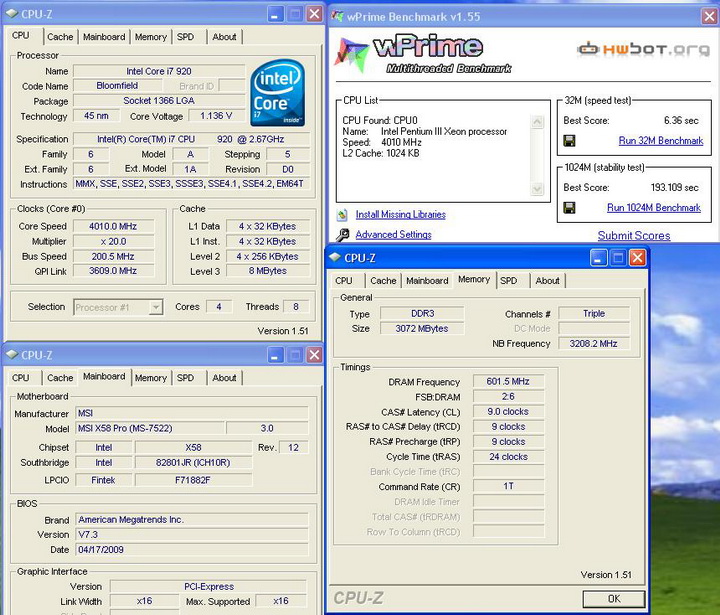Close the CPU-Z Memory window

pos(637,258)
